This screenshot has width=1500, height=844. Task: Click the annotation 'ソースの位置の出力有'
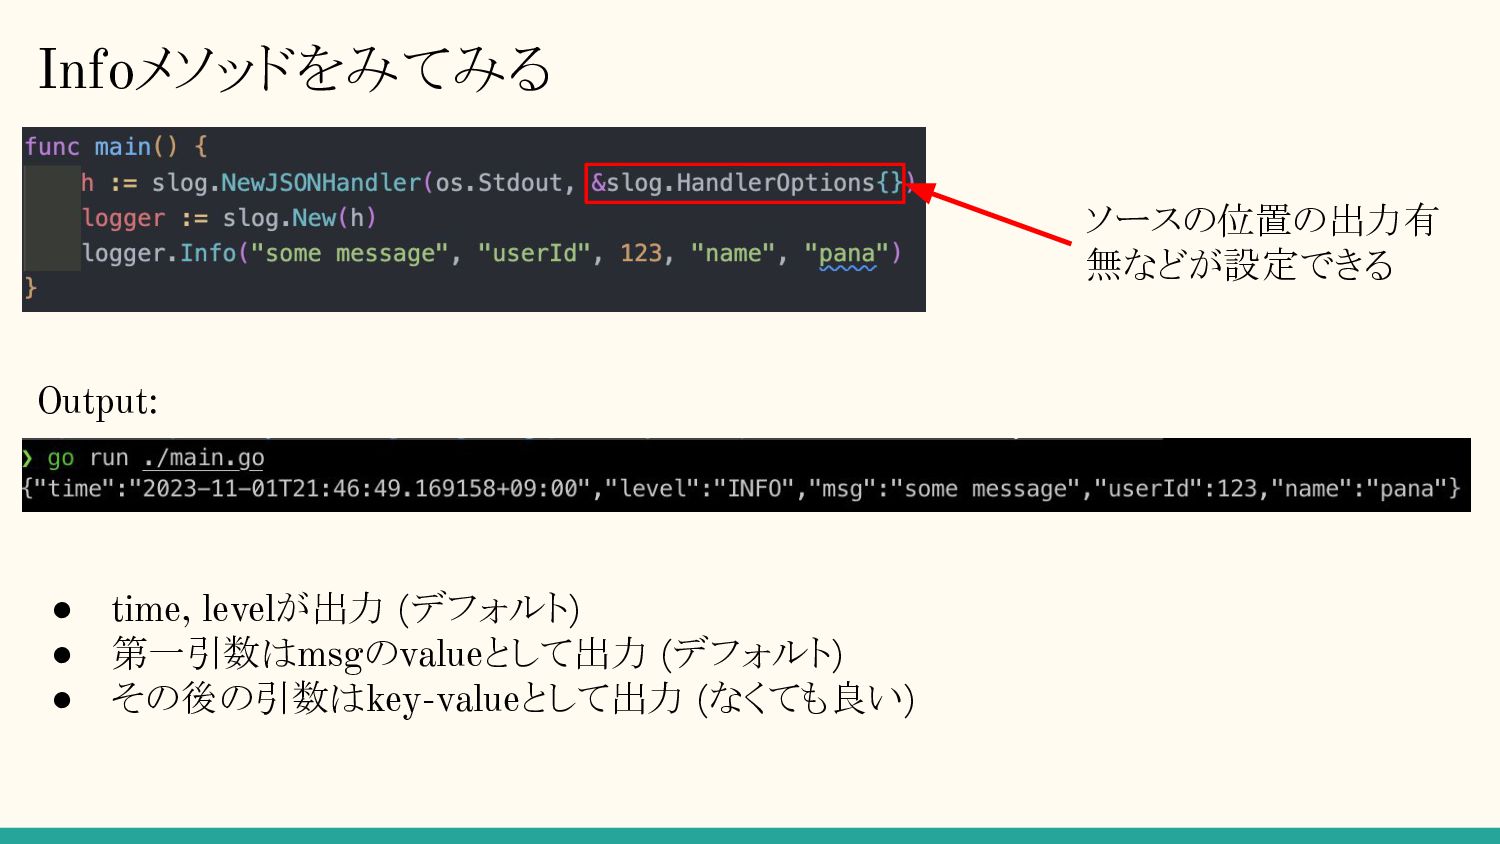tap(1262, 219)
